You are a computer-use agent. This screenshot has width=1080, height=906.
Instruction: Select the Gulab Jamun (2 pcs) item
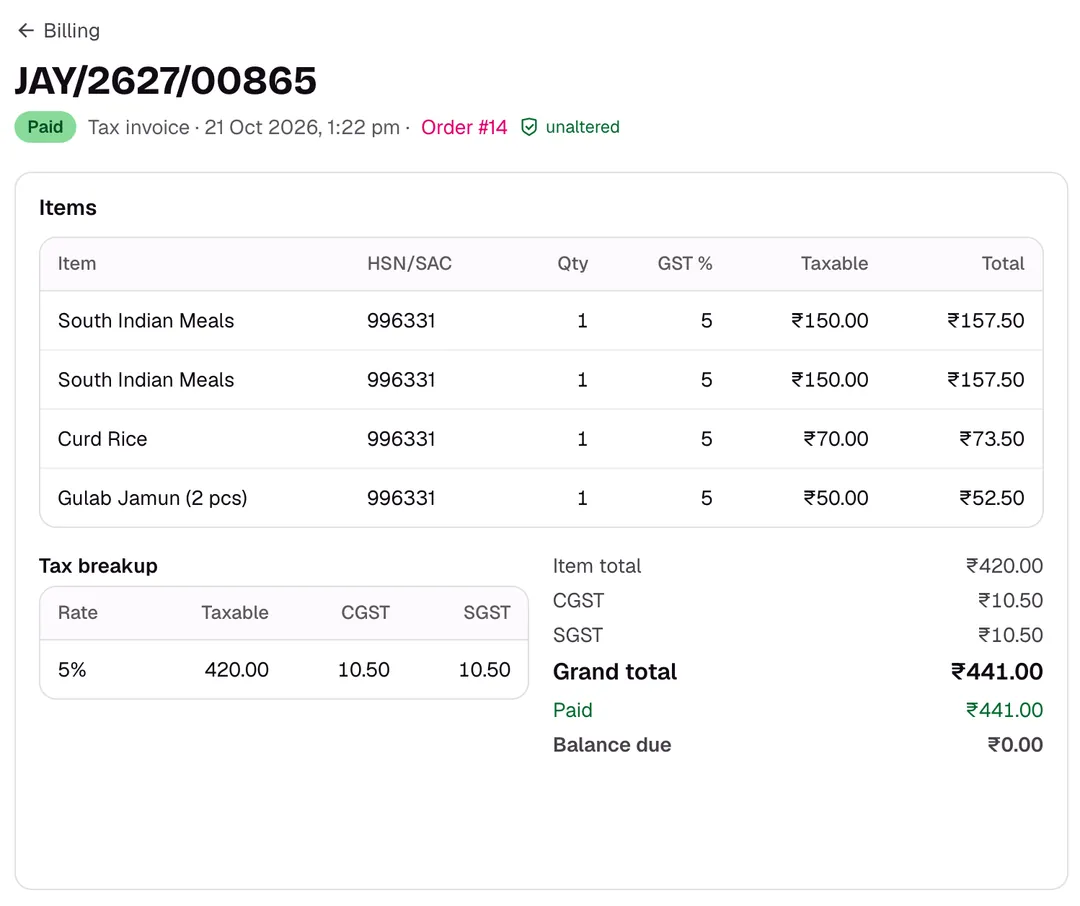[152, 498]
